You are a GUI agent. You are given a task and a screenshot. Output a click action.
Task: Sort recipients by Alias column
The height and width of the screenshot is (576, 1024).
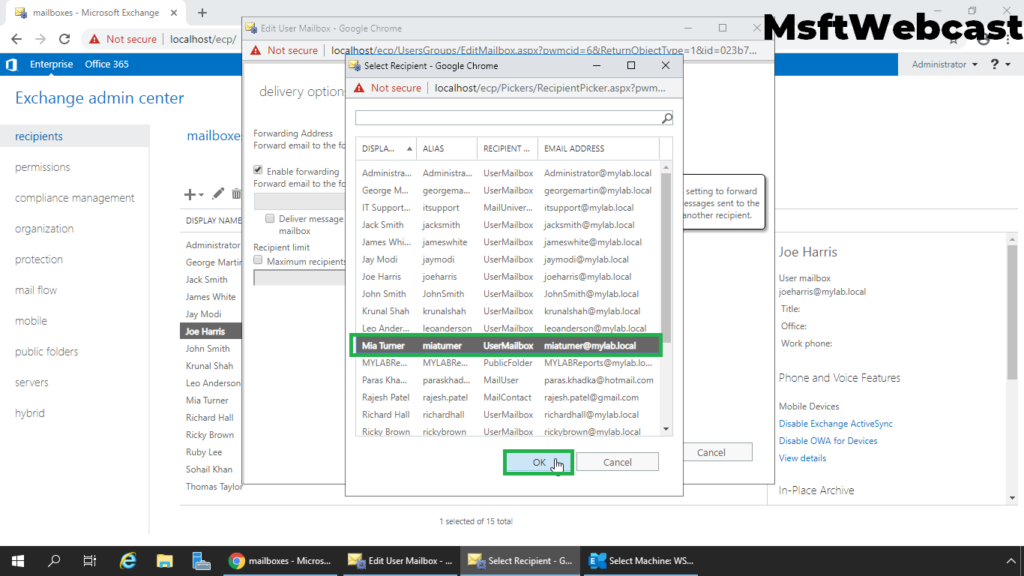(447, 149)
